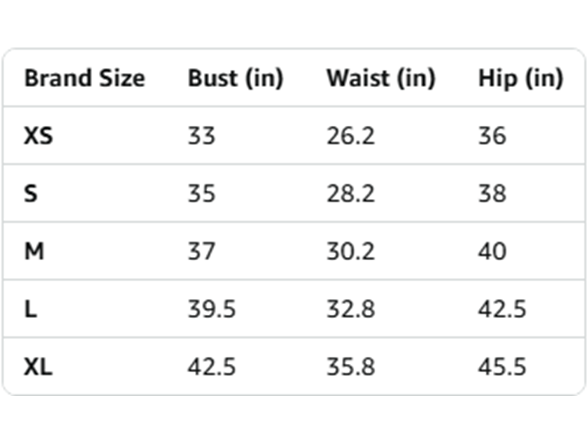The width and height of the screenshot is (588, 441).
Task: Select the M bust value 37
Action: coord(201,251)
